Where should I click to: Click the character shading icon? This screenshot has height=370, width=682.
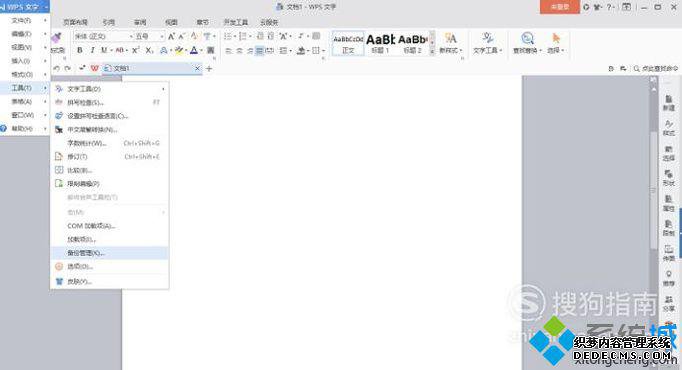point(211,50)
